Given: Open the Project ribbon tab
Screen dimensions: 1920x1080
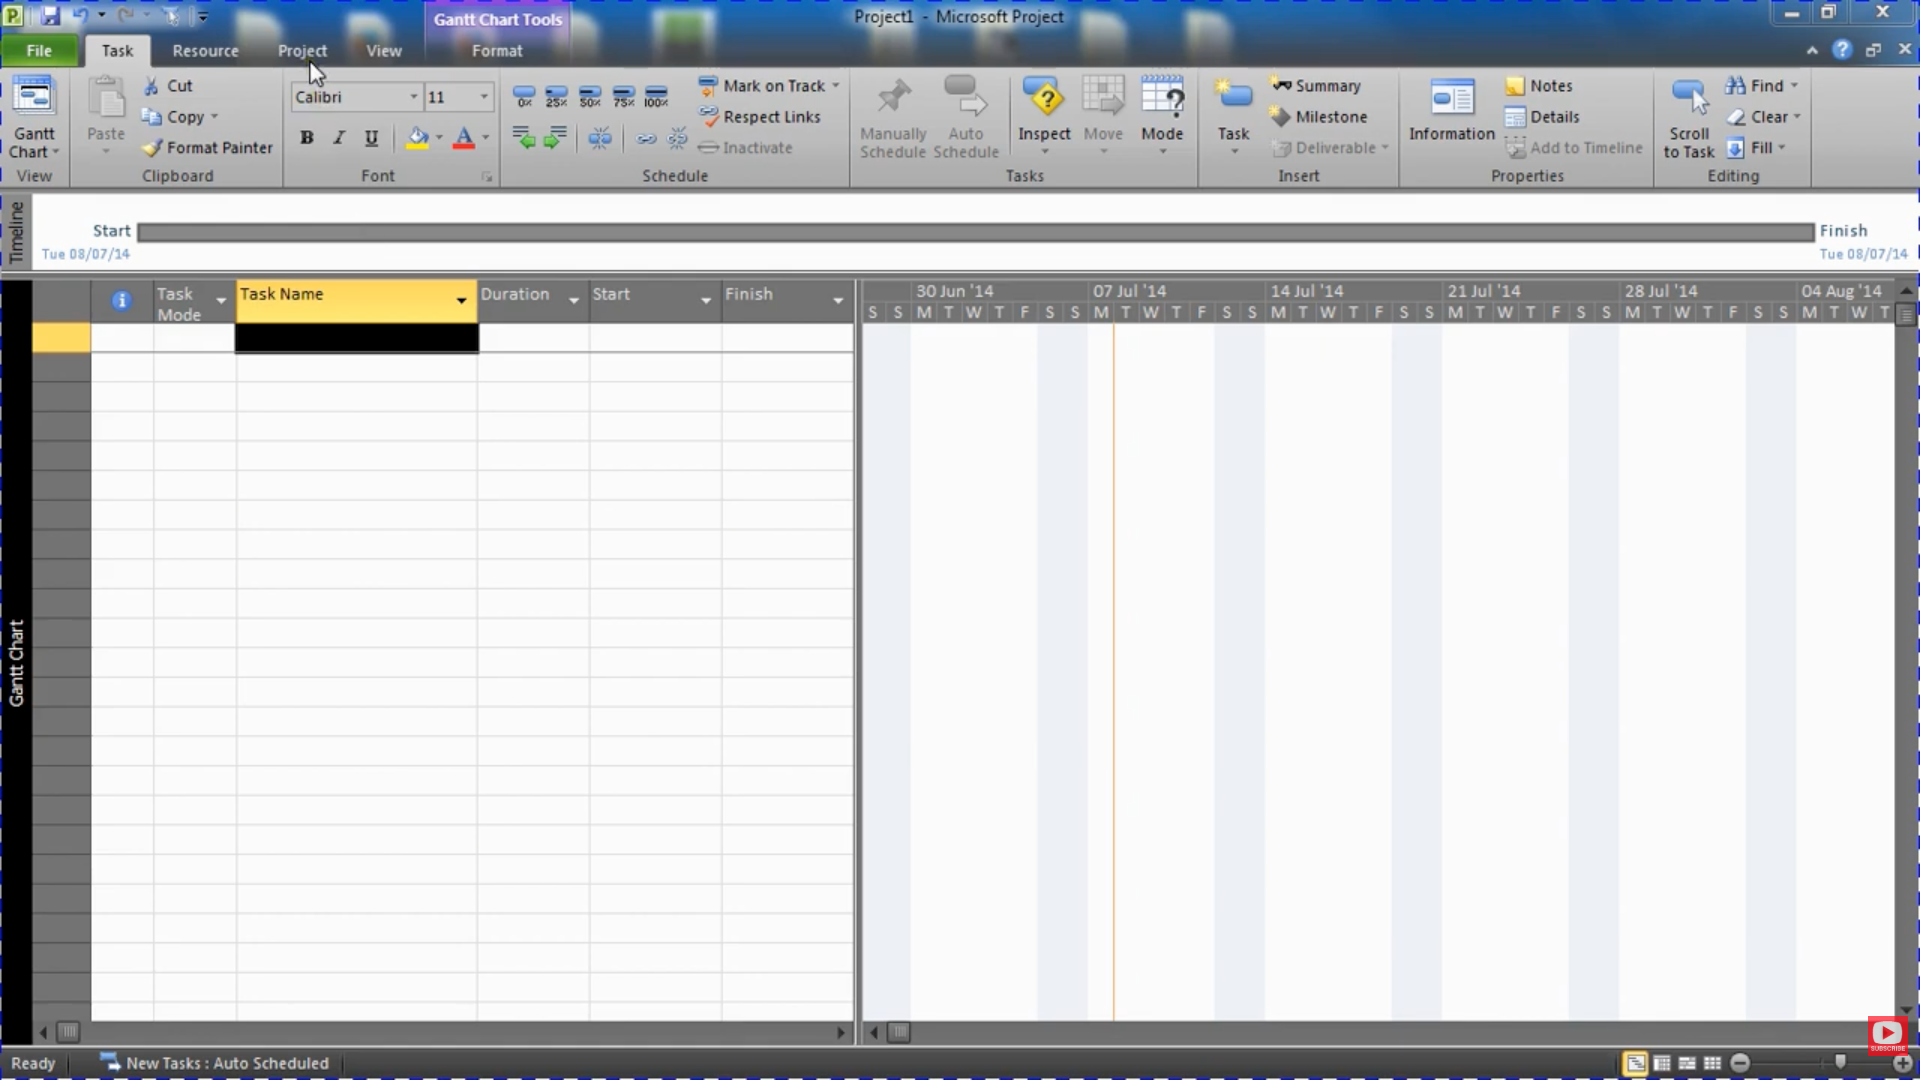Looking at the screenshot, I should tap(302, 51).
